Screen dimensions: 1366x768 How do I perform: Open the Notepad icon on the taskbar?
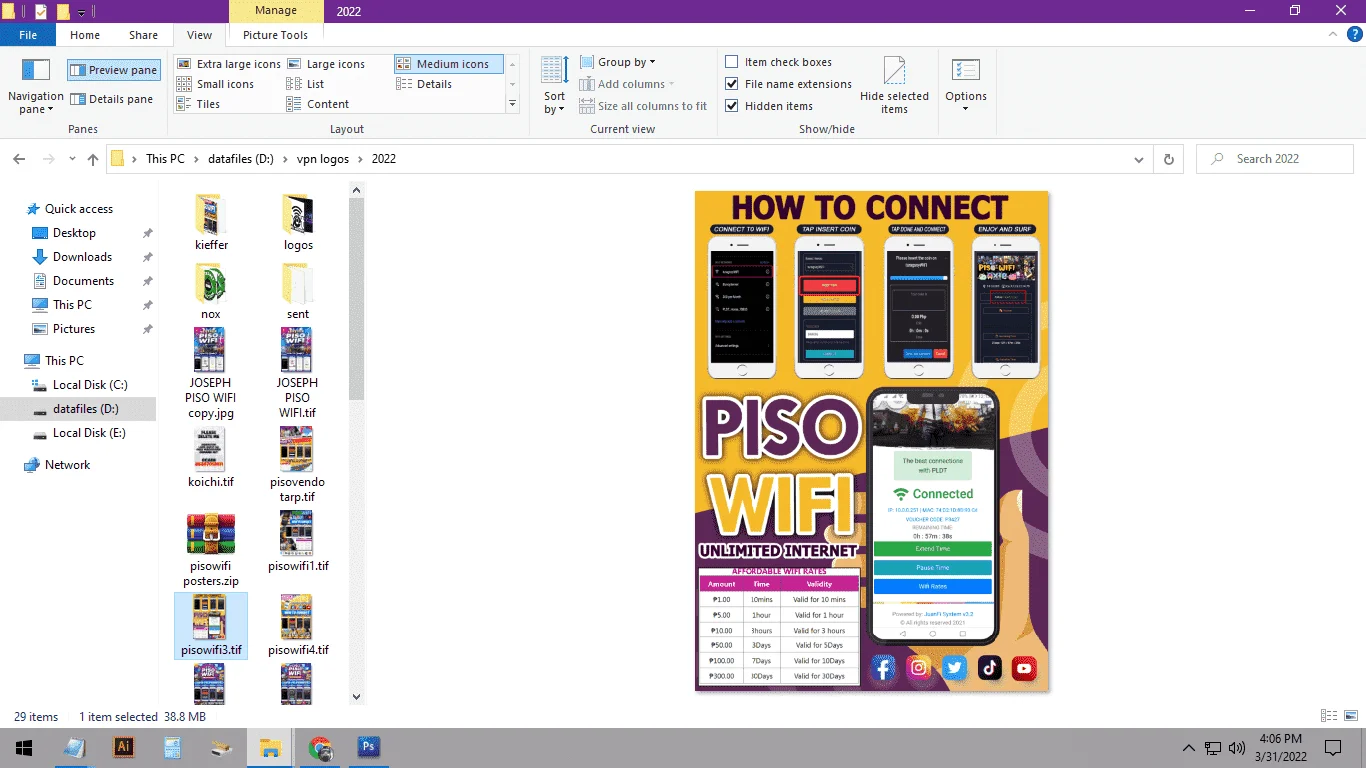[75, 747]
